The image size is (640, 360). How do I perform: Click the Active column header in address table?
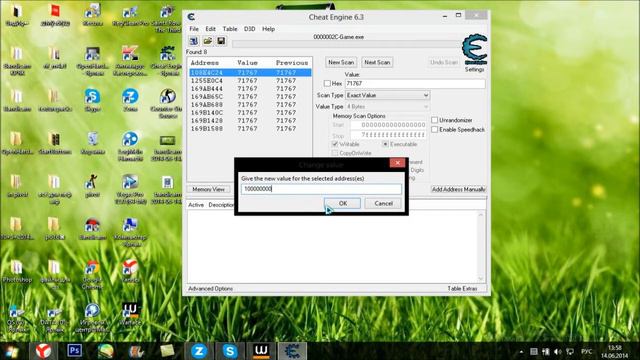coord(196,205)
